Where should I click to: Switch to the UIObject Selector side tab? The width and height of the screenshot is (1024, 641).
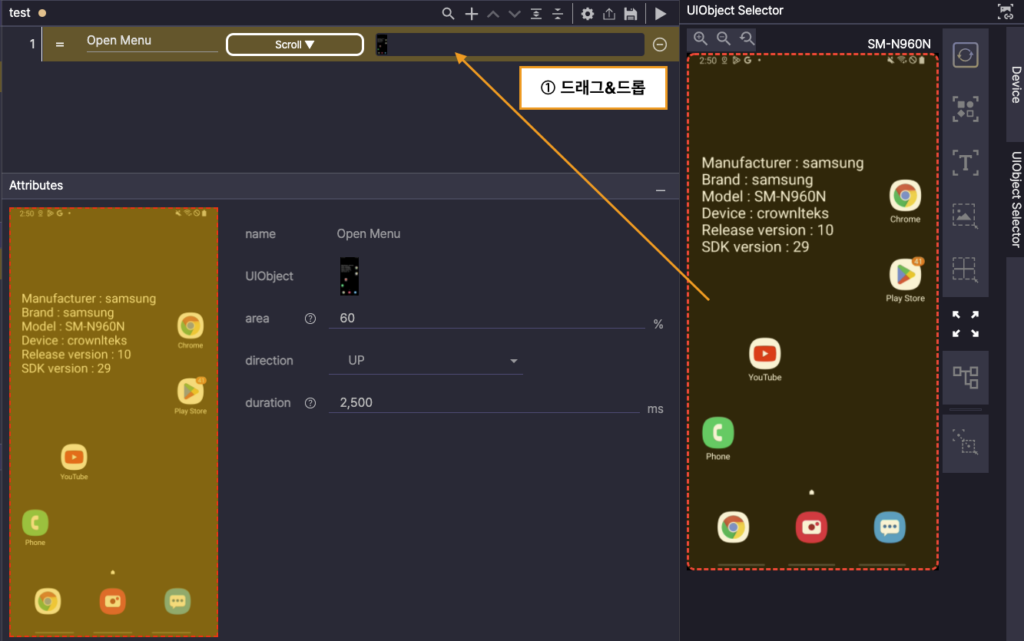point(1015,199)
